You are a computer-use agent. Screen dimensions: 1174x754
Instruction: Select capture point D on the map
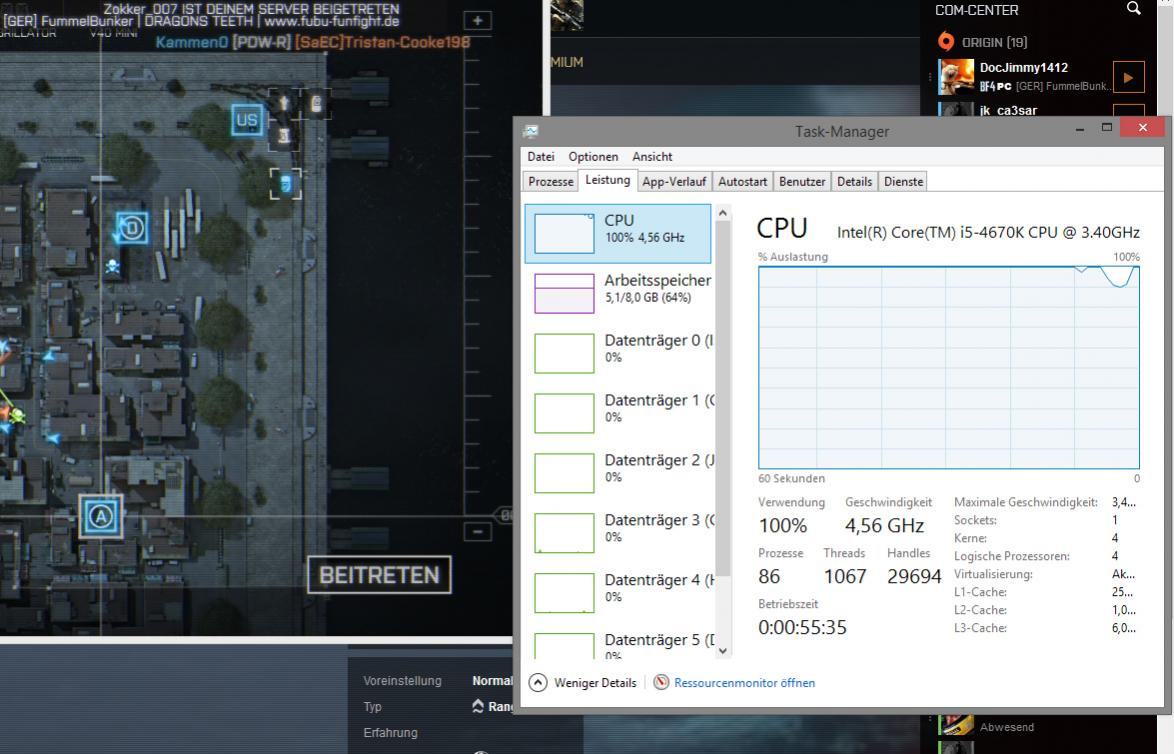[132, 228]
